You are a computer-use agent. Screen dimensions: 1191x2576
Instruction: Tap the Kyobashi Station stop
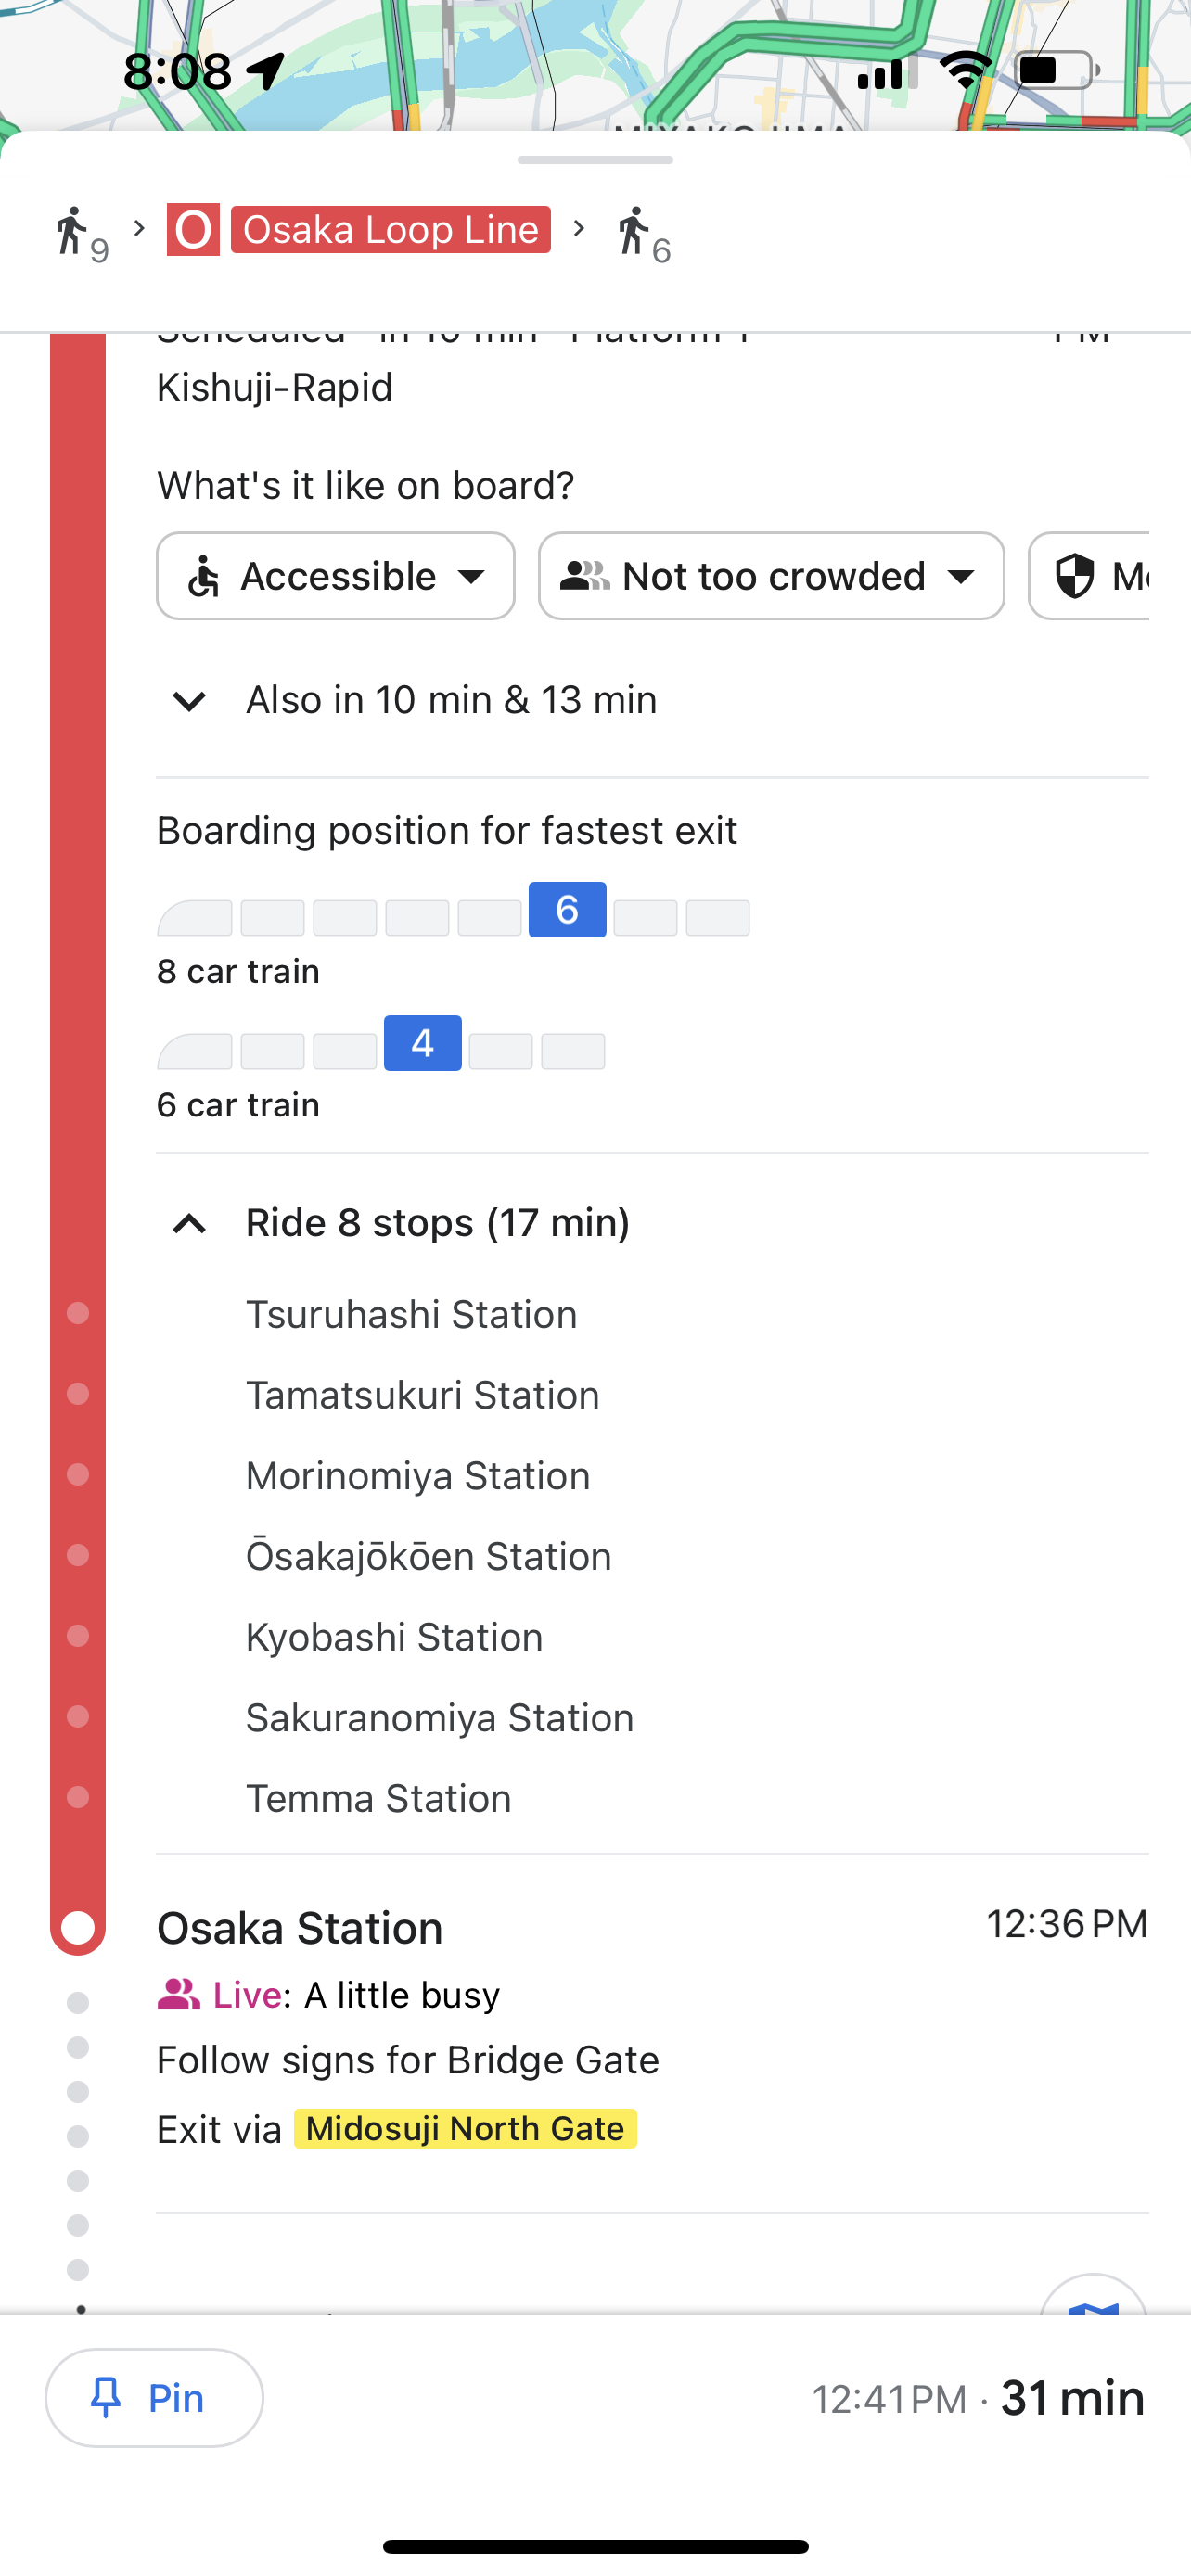tap(395, 1637)
